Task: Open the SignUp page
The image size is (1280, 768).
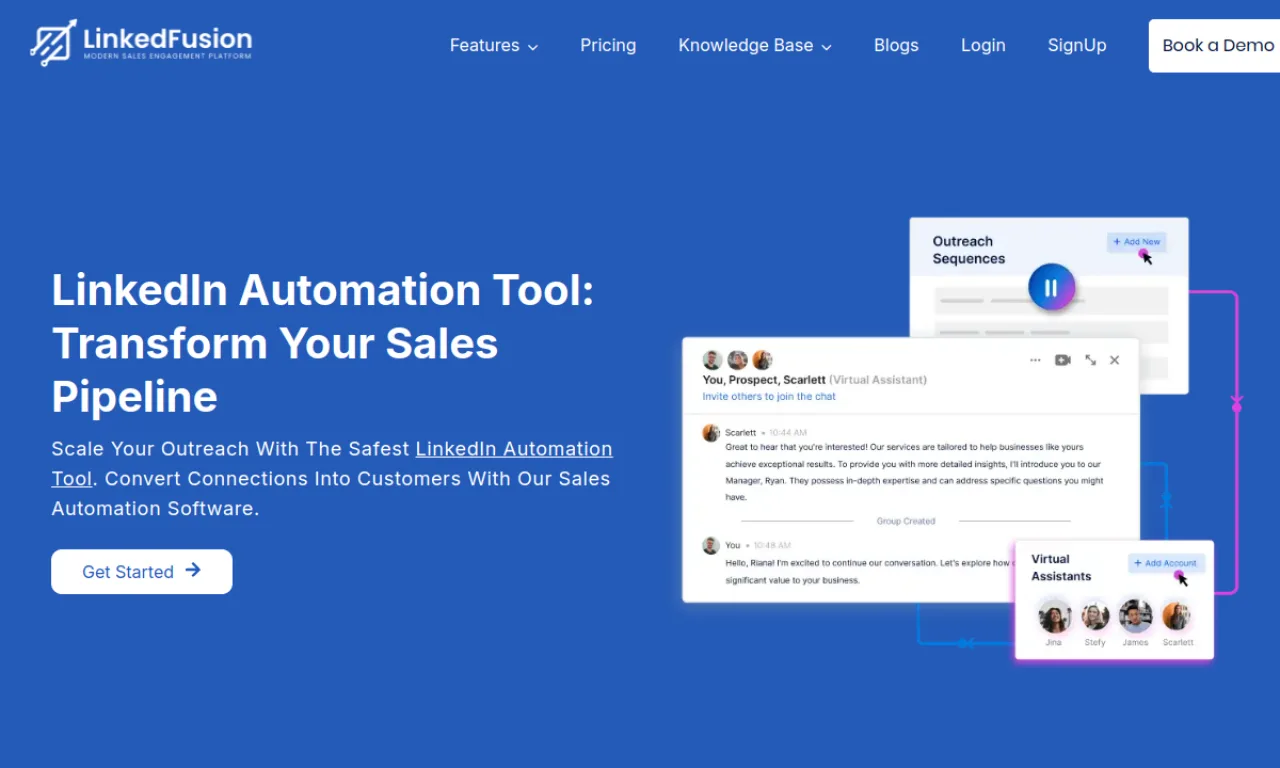Action: point(1077,45)
